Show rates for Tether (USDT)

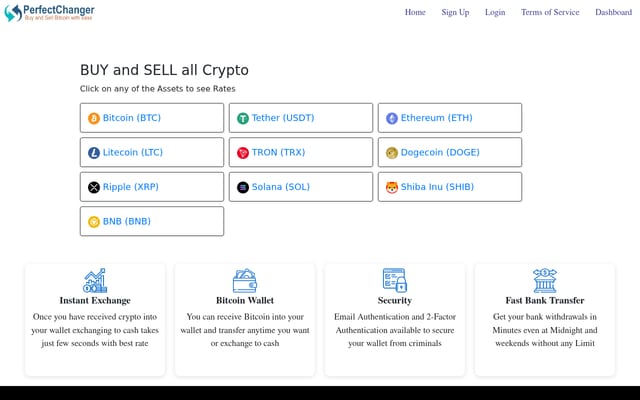coord(301,118)
